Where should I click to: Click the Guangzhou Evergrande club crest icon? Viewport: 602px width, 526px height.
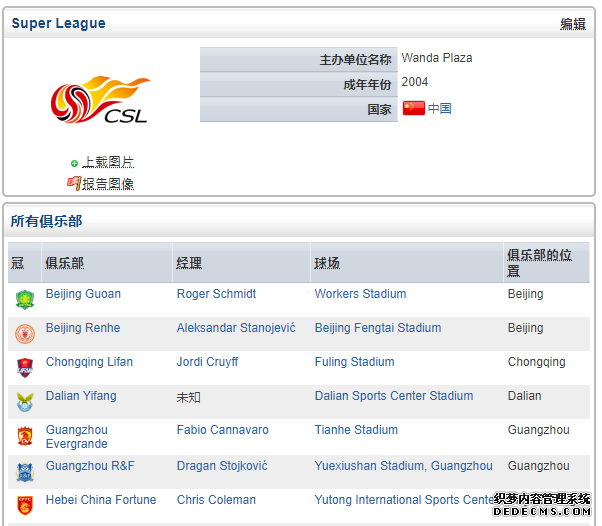25,436
